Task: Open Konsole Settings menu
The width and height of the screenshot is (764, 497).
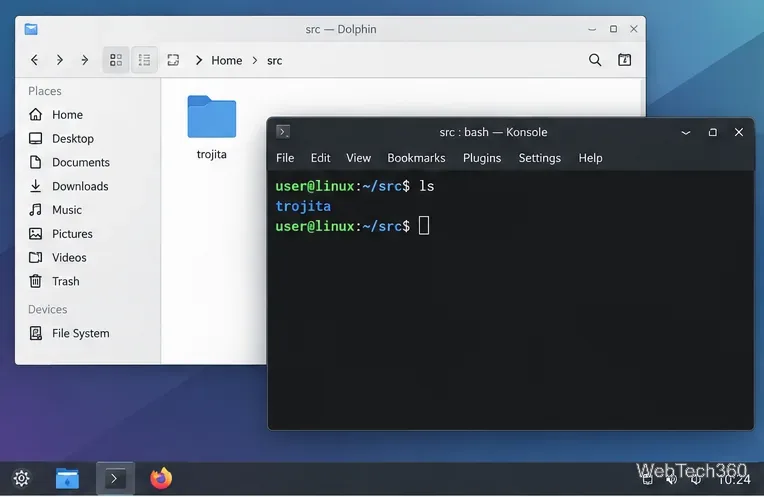Action: click(539, 158)
